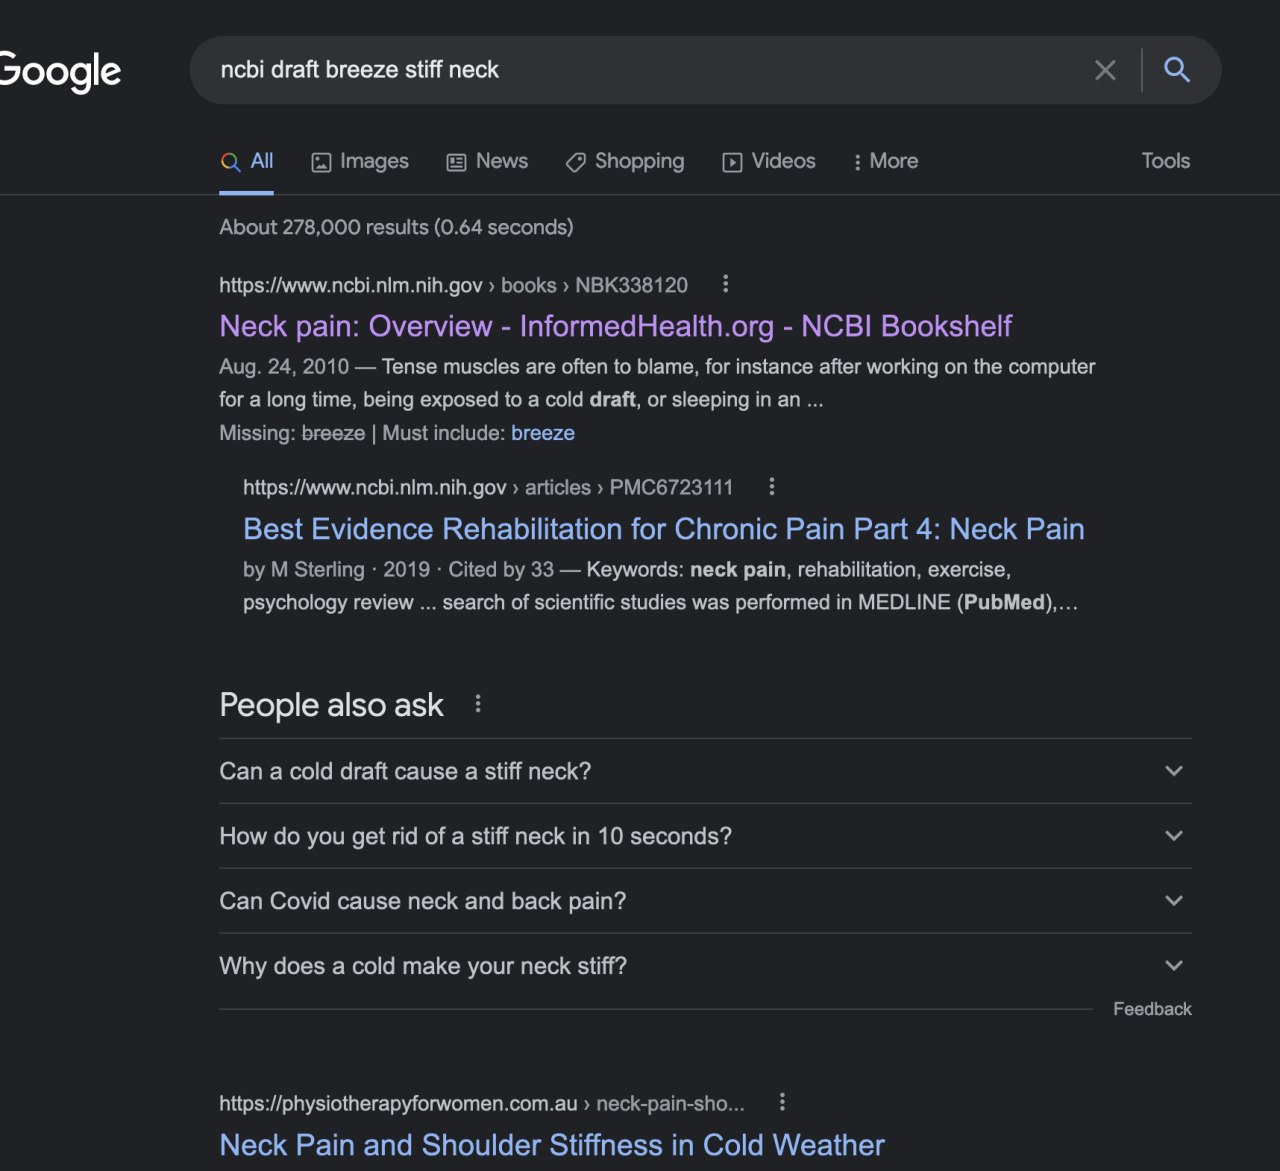Open options dots beside physiotherapyforwomen result
Viewport: 1280px width, 1171px height.
[x=782, y=1102]
